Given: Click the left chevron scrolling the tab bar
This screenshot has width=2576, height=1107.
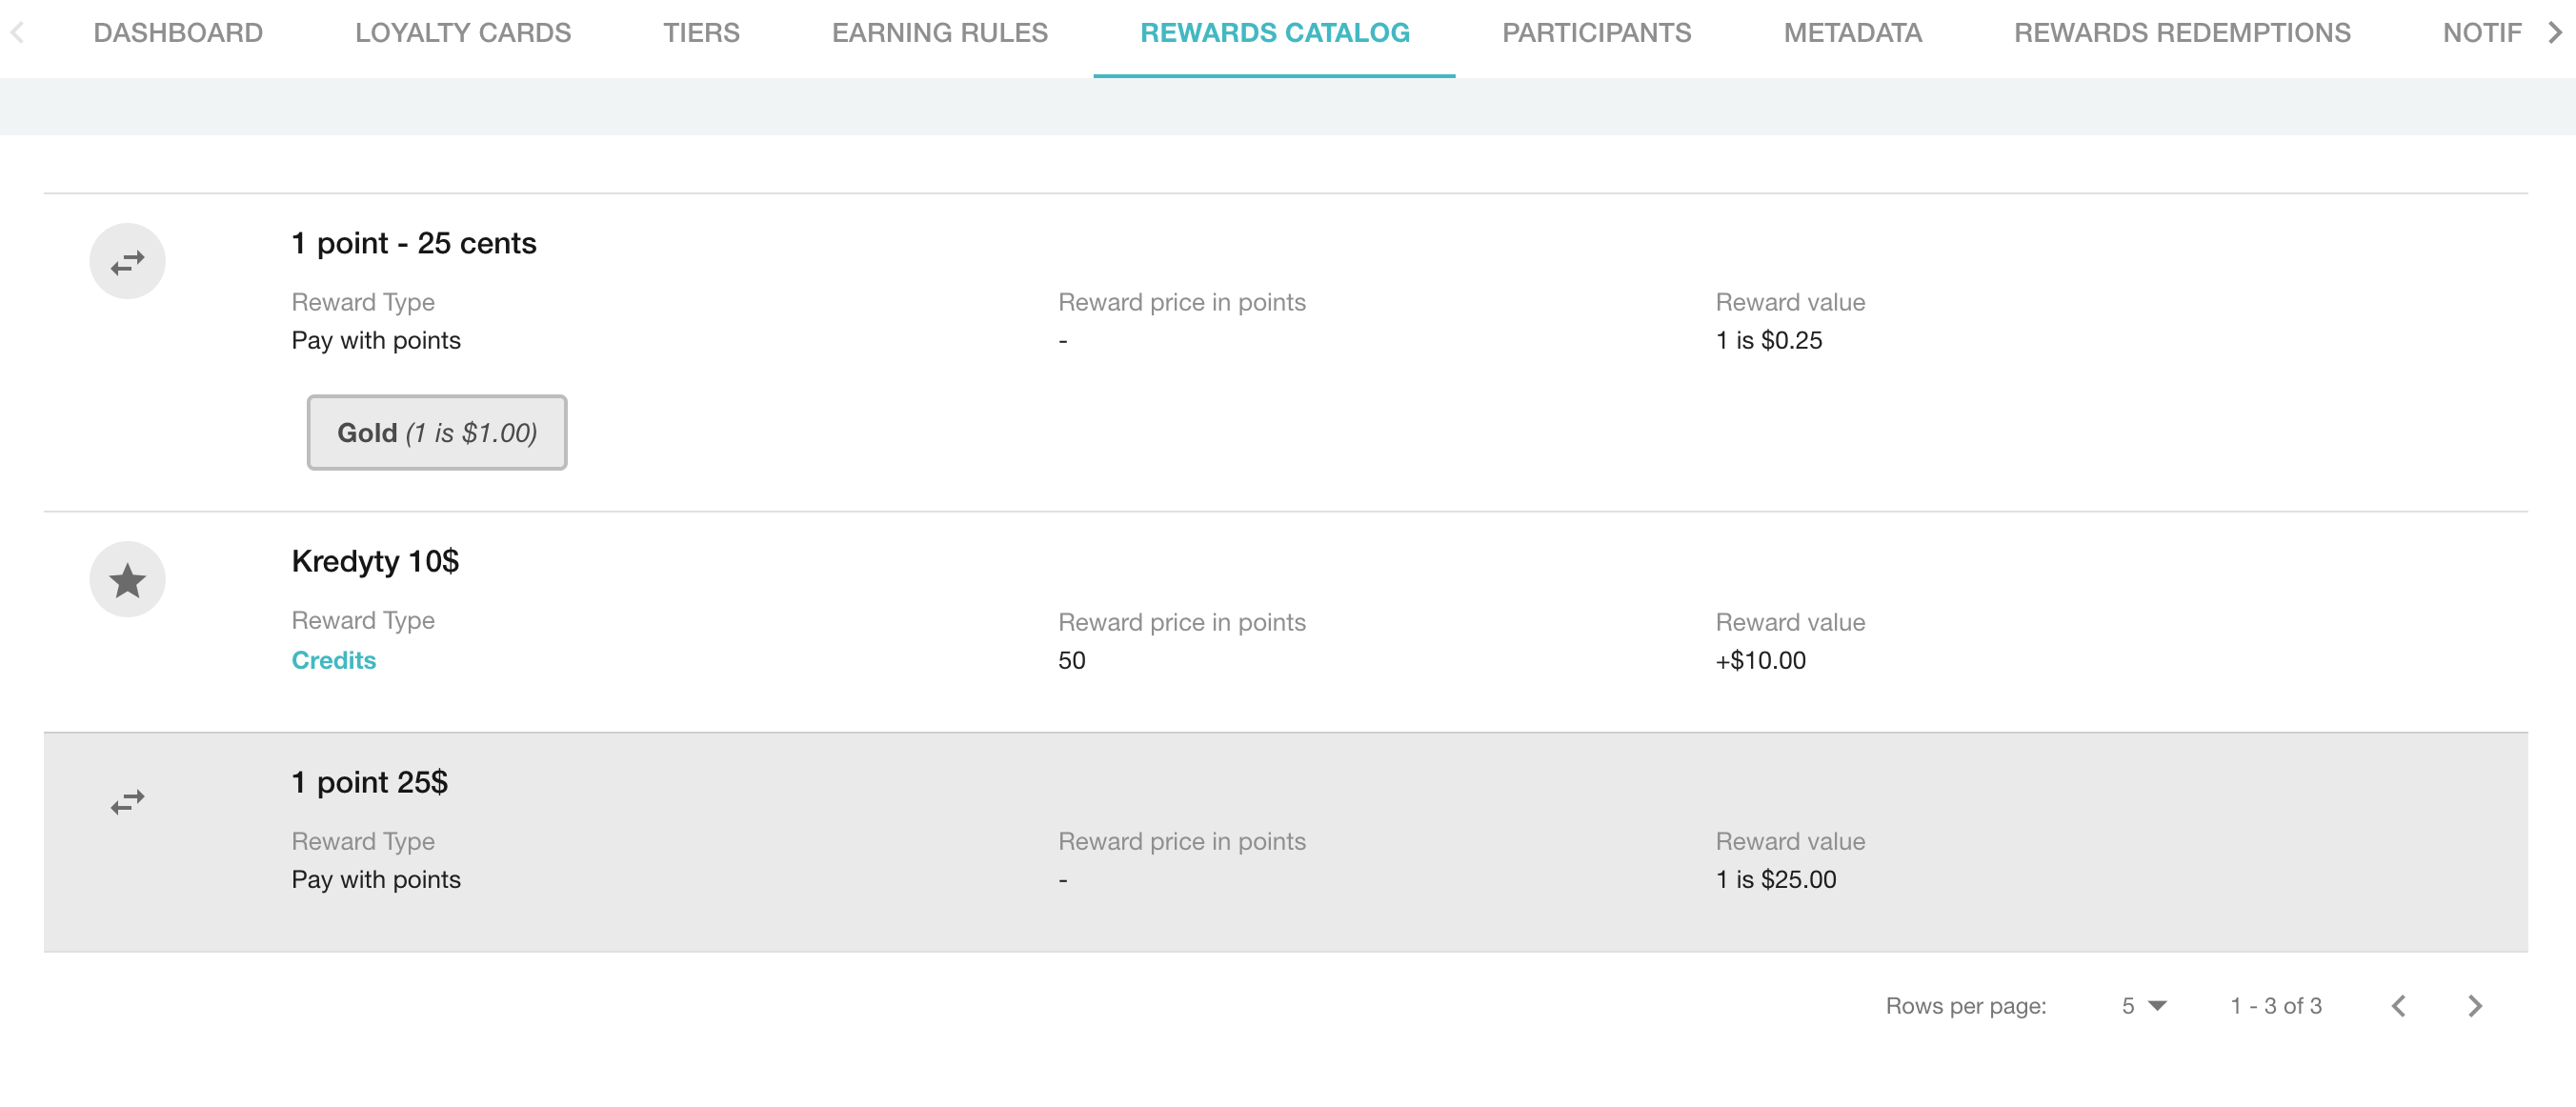Looking at the screenshot, I should click(x=16, y=31).
